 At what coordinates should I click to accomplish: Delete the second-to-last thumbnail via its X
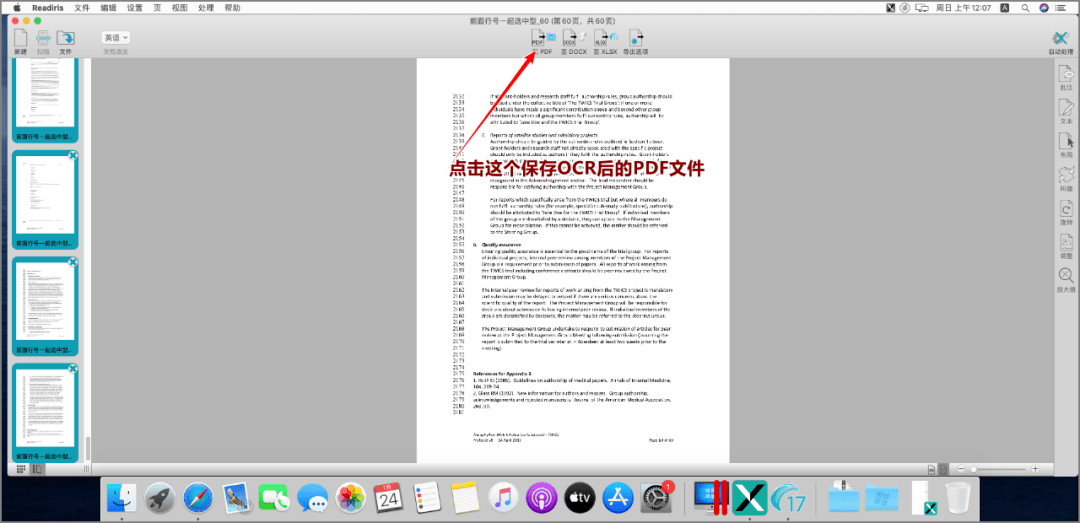pos(72,263)
